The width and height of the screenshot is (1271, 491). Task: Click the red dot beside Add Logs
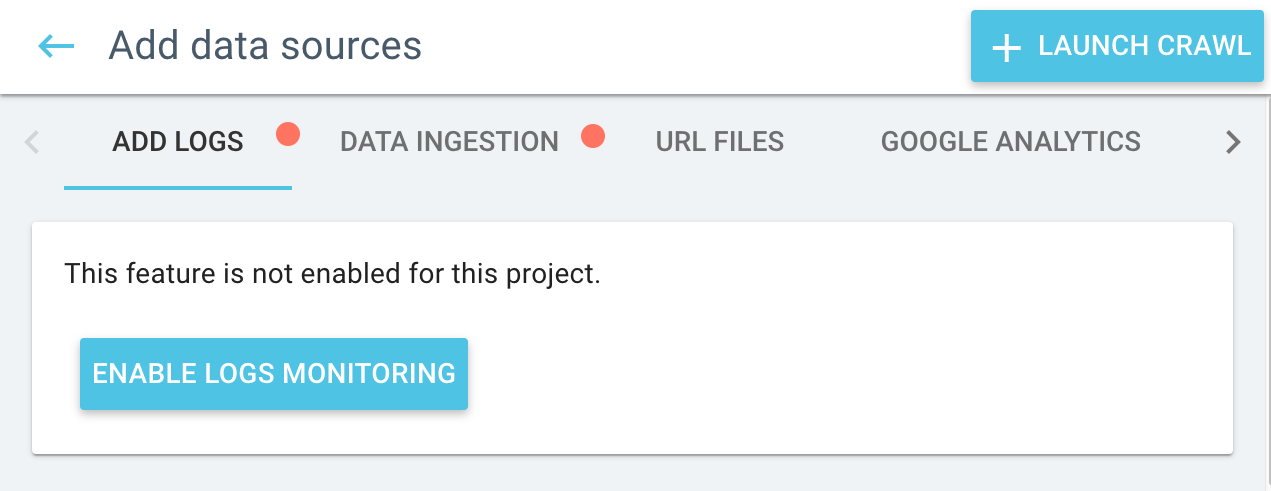pos(288,134)
